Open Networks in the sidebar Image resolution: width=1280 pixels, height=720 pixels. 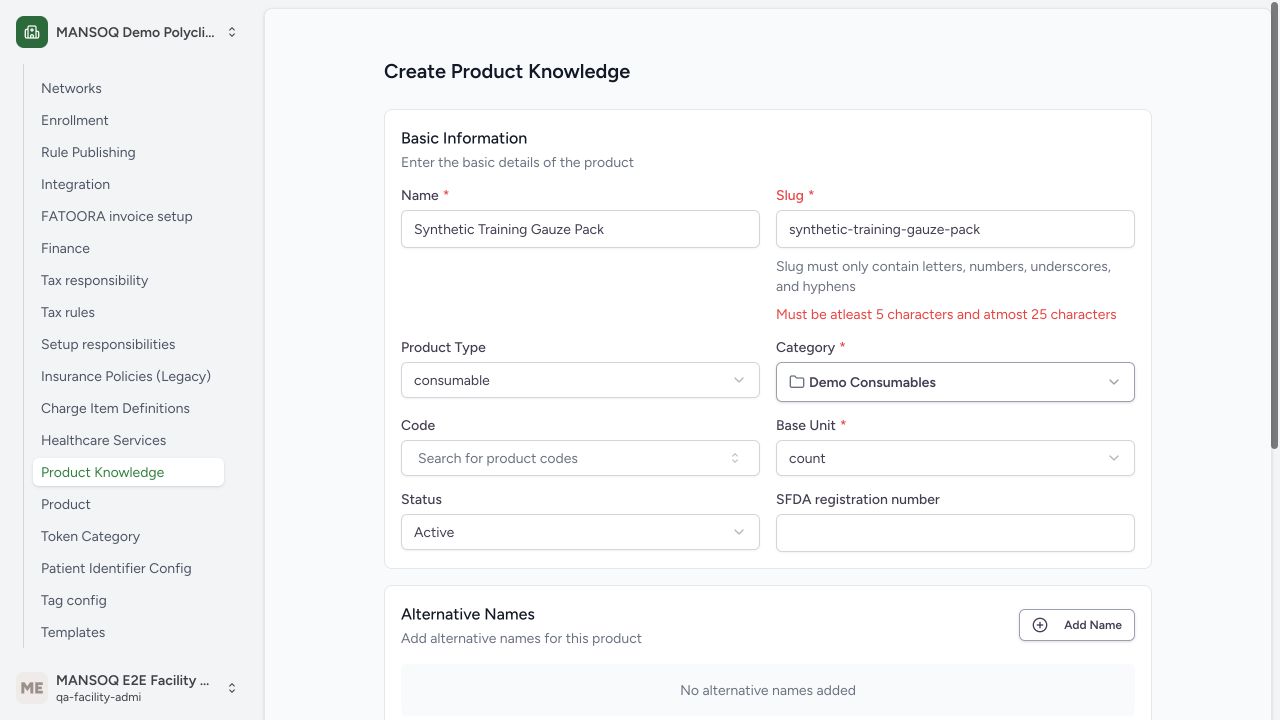[x=128, y=88]
